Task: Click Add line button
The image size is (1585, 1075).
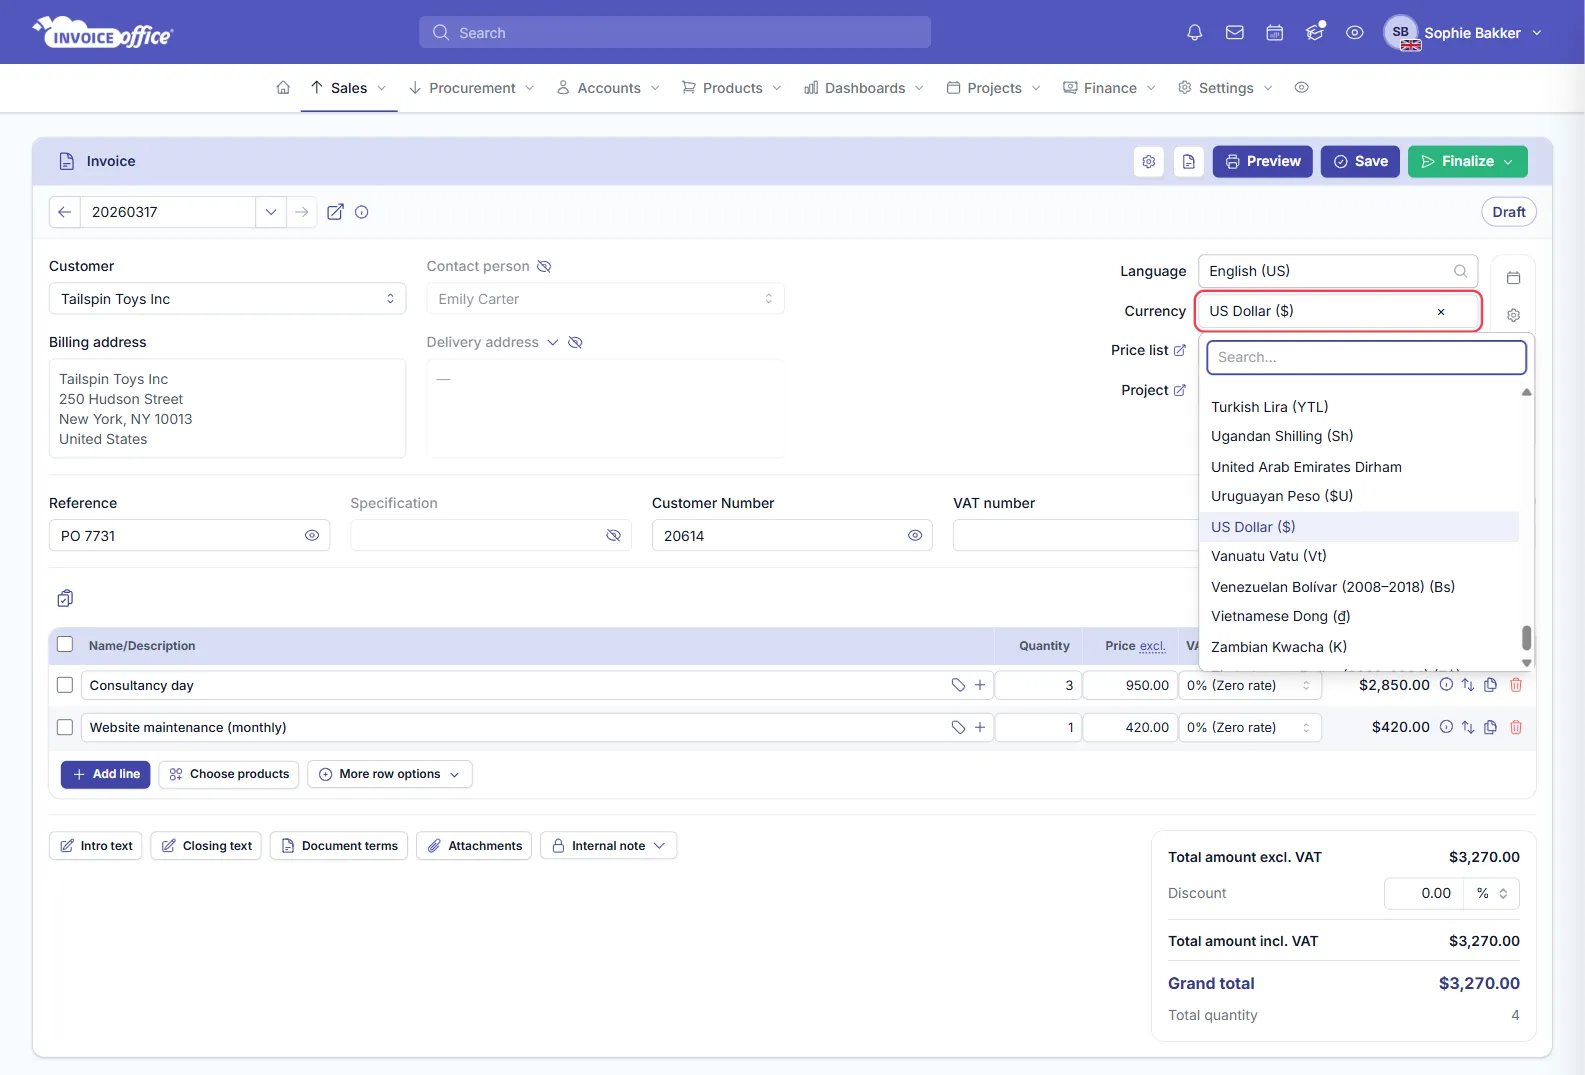Action: coord(105,774)
